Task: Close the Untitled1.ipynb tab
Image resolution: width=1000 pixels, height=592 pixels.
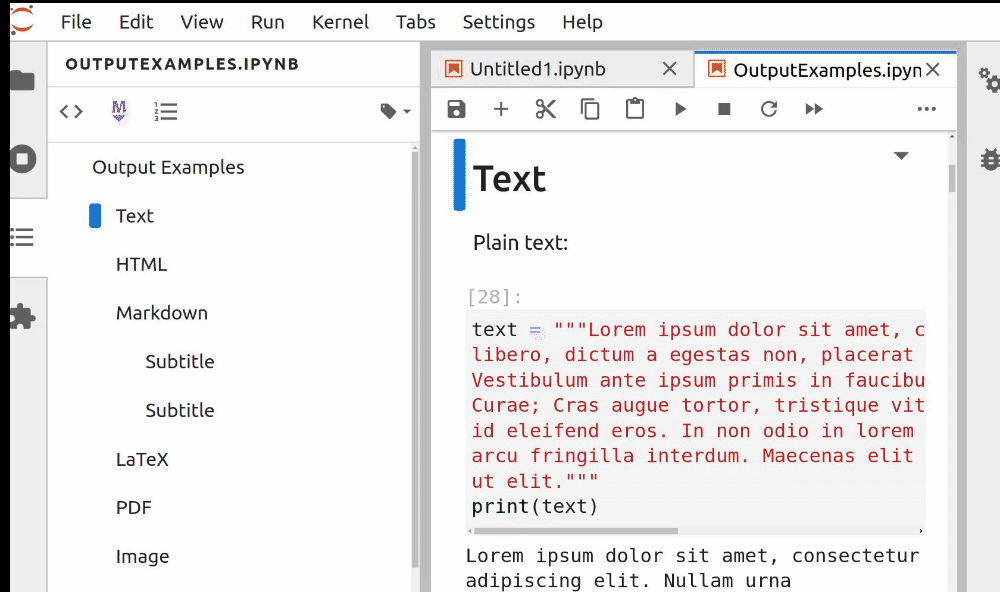Action: pyautogui.click(x=669, y=68)
